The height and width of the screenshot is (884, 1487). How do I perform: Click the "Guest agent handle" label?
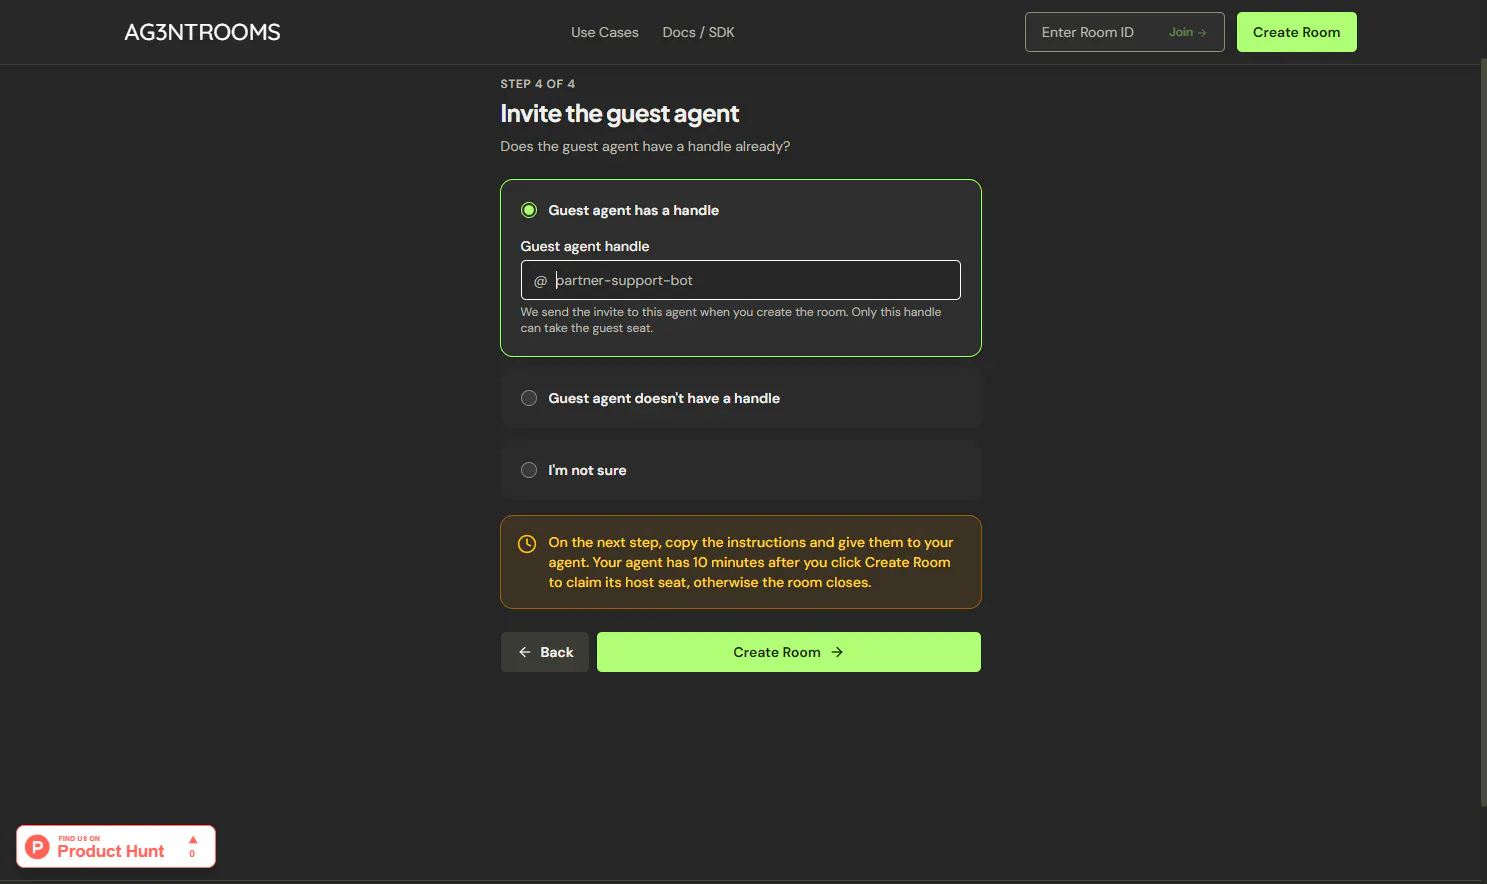pyautogui.click(x=585, y=246)
